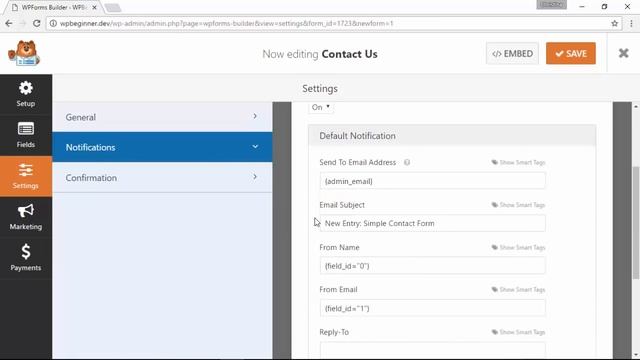Open the notifications On dropdown
The height and width of the screenshot is (360, 640).
[320, 107]
